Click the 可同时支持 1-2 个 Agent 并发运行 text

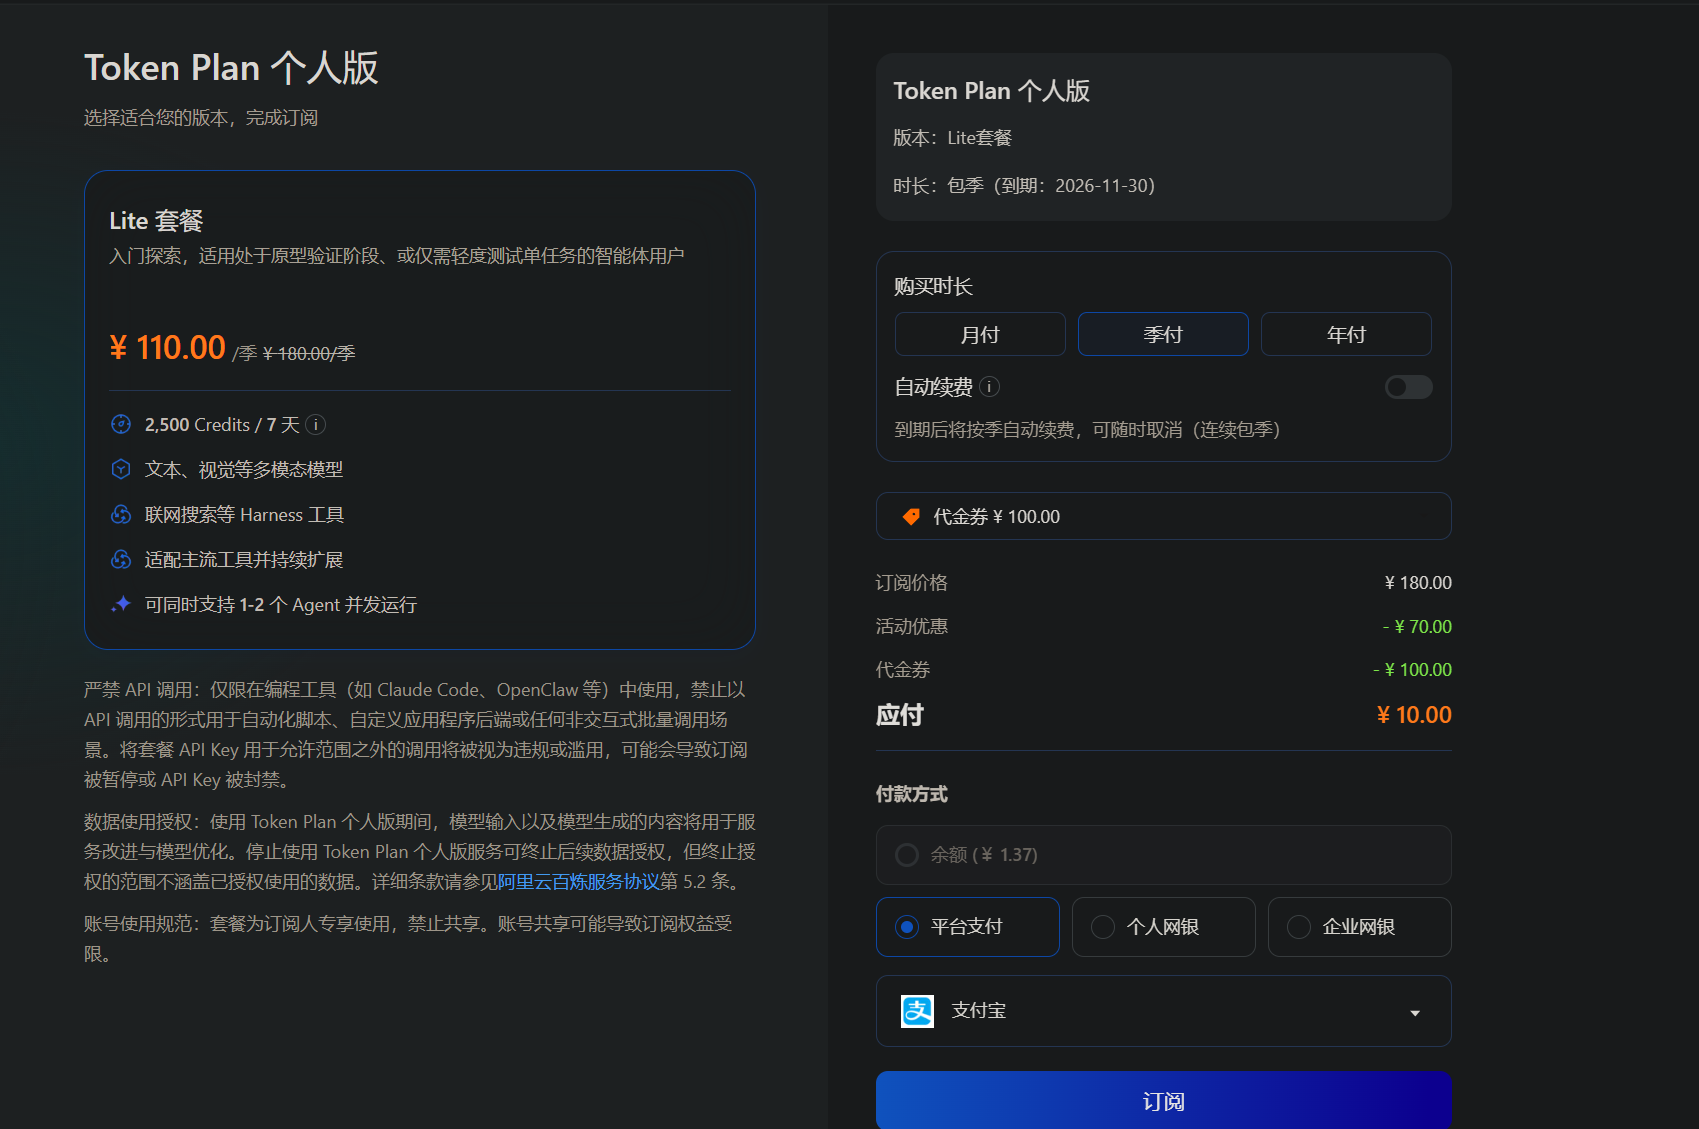pyautogui.click(x=281, y=605)
